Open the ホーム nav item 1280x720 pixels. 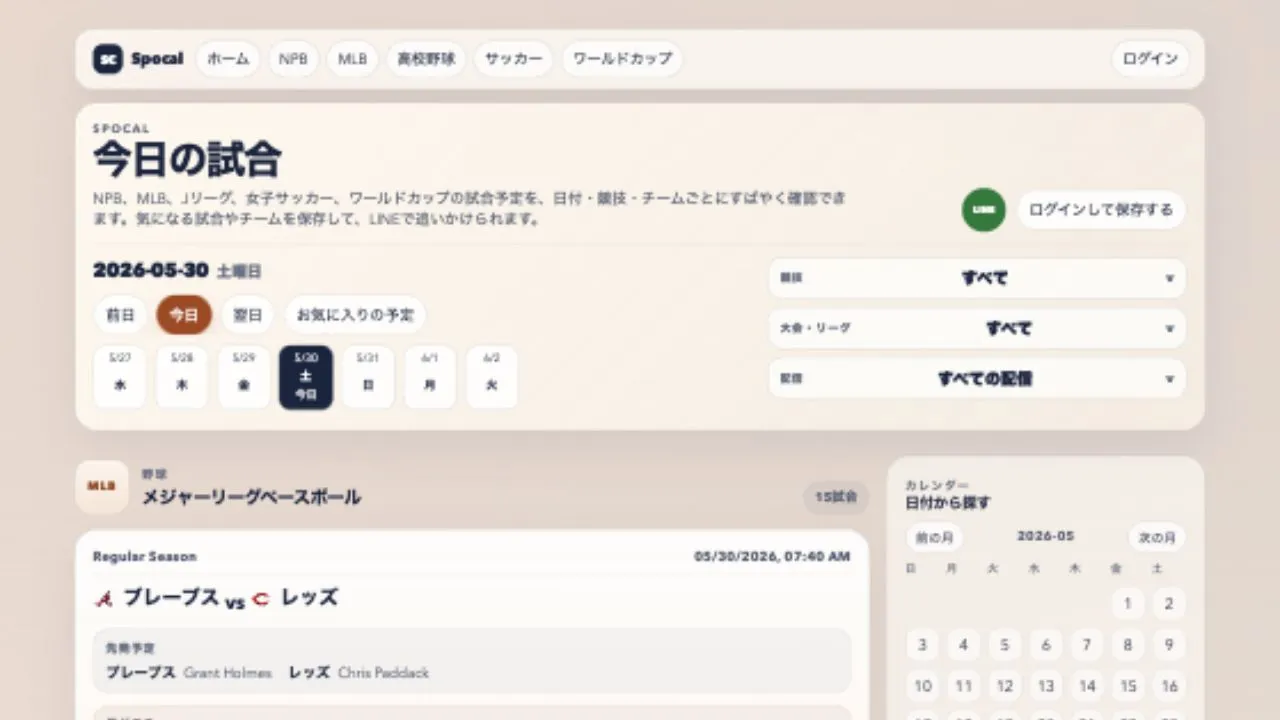[228, 59]
